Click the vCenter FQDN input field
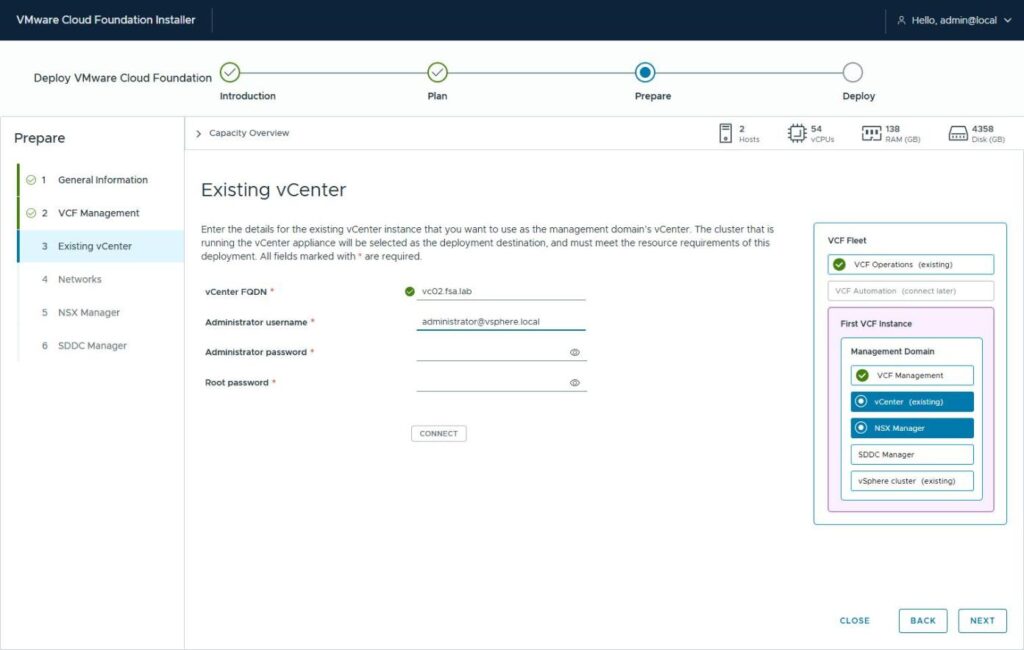 [501, 291]
